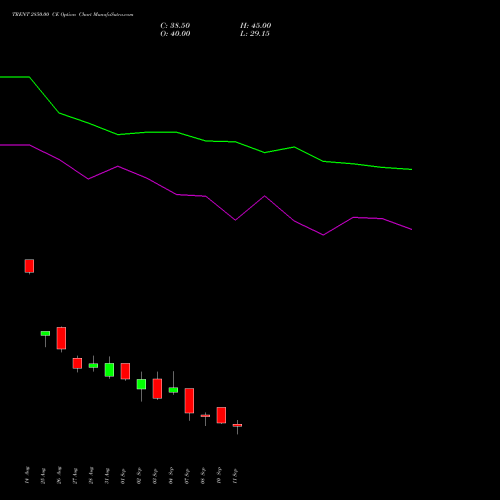
Task: Select the high value H: 45.00
Action: (256, 26)
